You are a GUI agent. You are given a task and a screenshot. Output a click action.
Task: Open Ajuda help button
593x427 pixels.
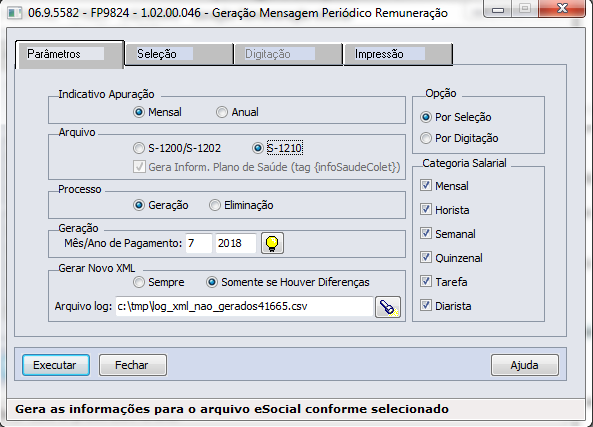(525, 365)
